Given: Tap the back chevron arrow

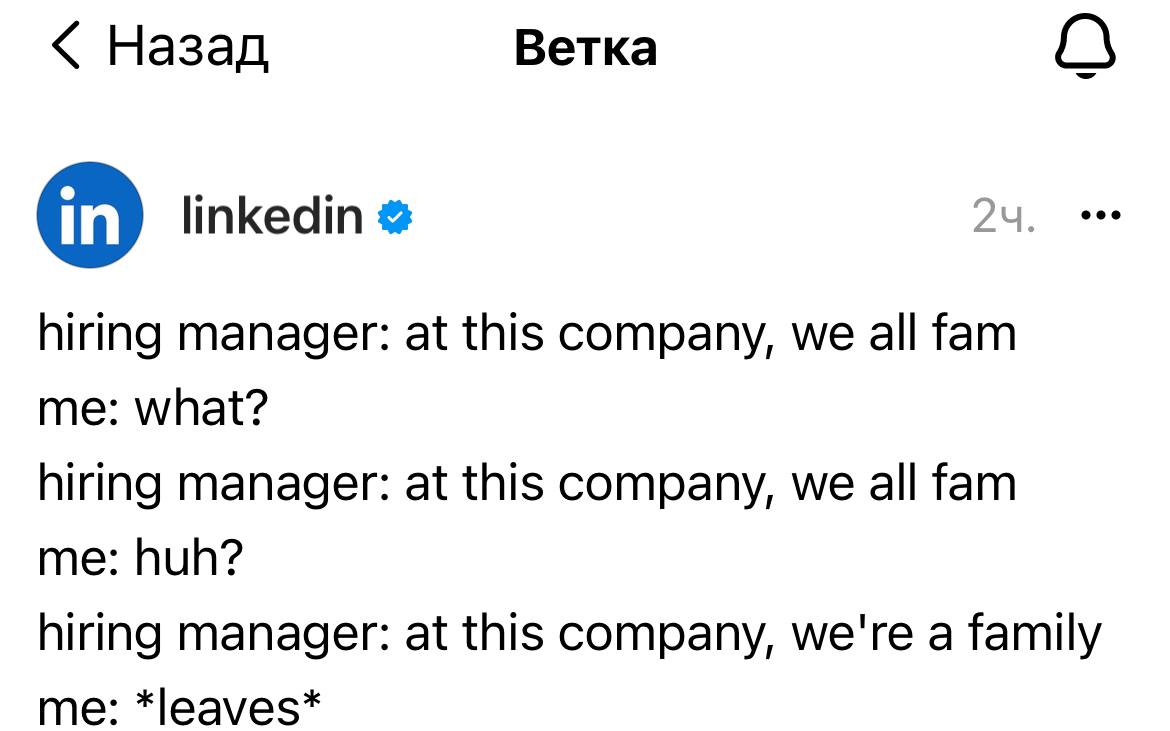Looking at the screenshot, I should point(65,46).
